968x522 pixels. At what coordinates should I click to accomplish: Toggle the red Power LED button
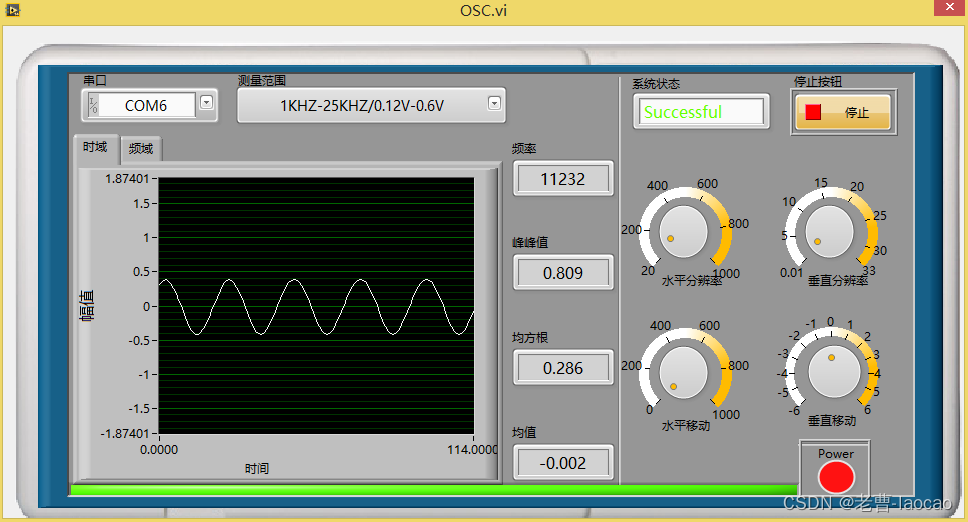(x=836, y=477)
